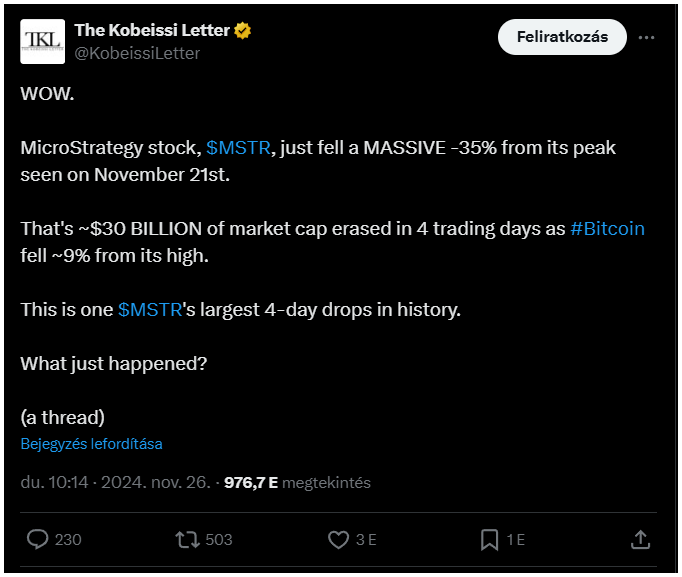Open the three-dot more options menu

click(646, 38)
